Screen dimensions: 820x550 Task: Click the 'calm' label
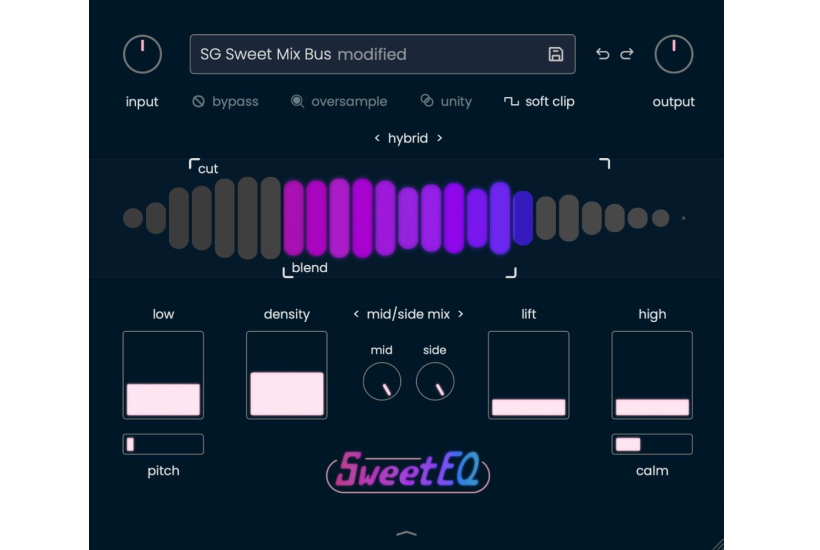coord(652,471)
